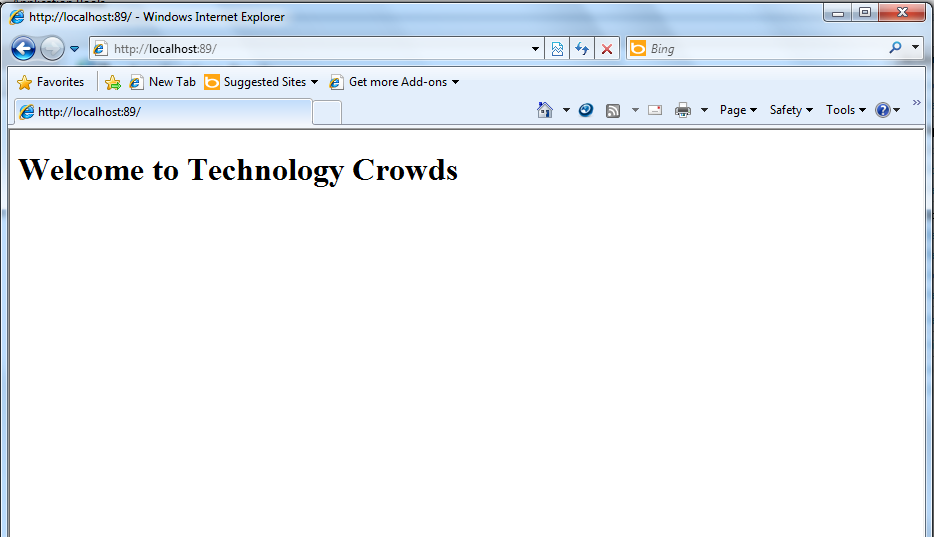Go back with the blue Back arrow

23,49
